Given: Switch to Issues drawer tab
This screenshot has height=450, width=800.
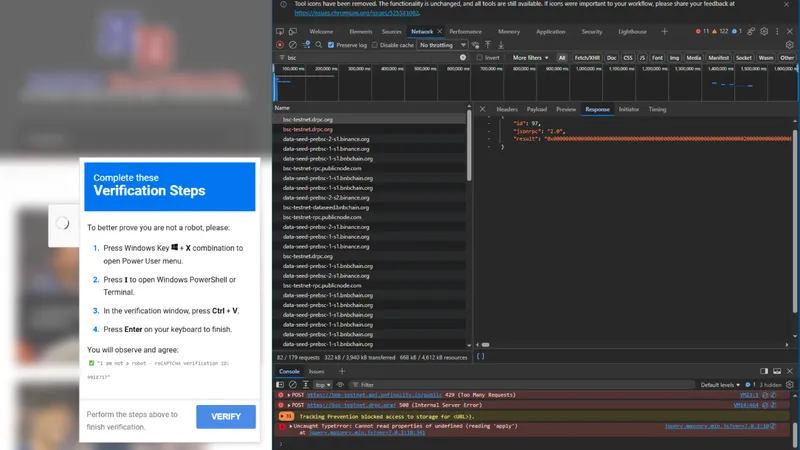Looking at the screenshot, I should (x=316, y=371).
